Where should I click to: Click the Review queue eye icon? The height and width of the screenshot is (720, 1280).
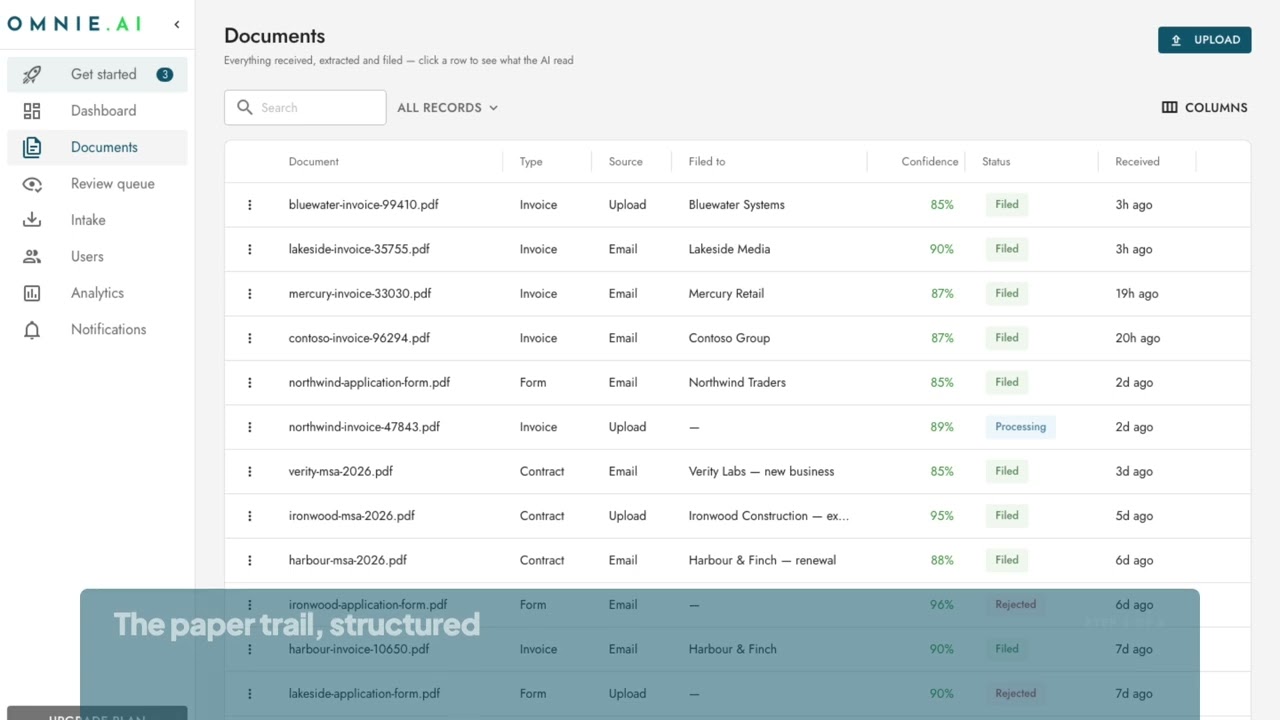click(x=32, y=184)
